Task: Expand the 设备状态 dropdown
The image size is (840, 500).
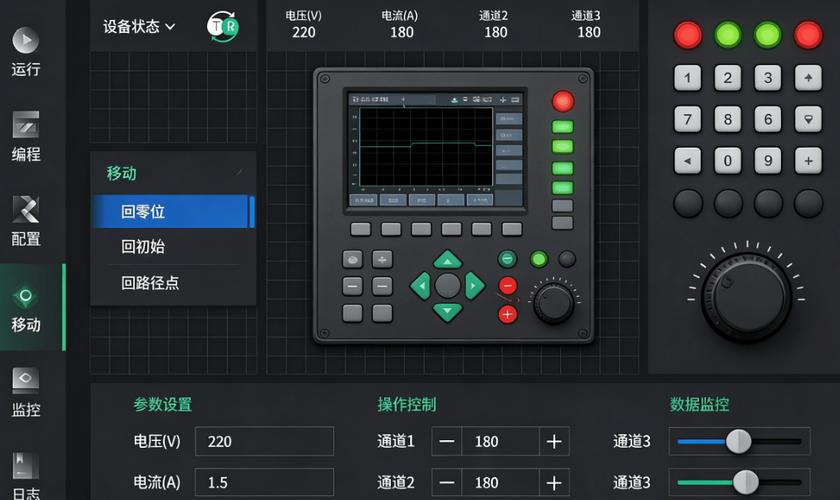Action: click(139, 26)
